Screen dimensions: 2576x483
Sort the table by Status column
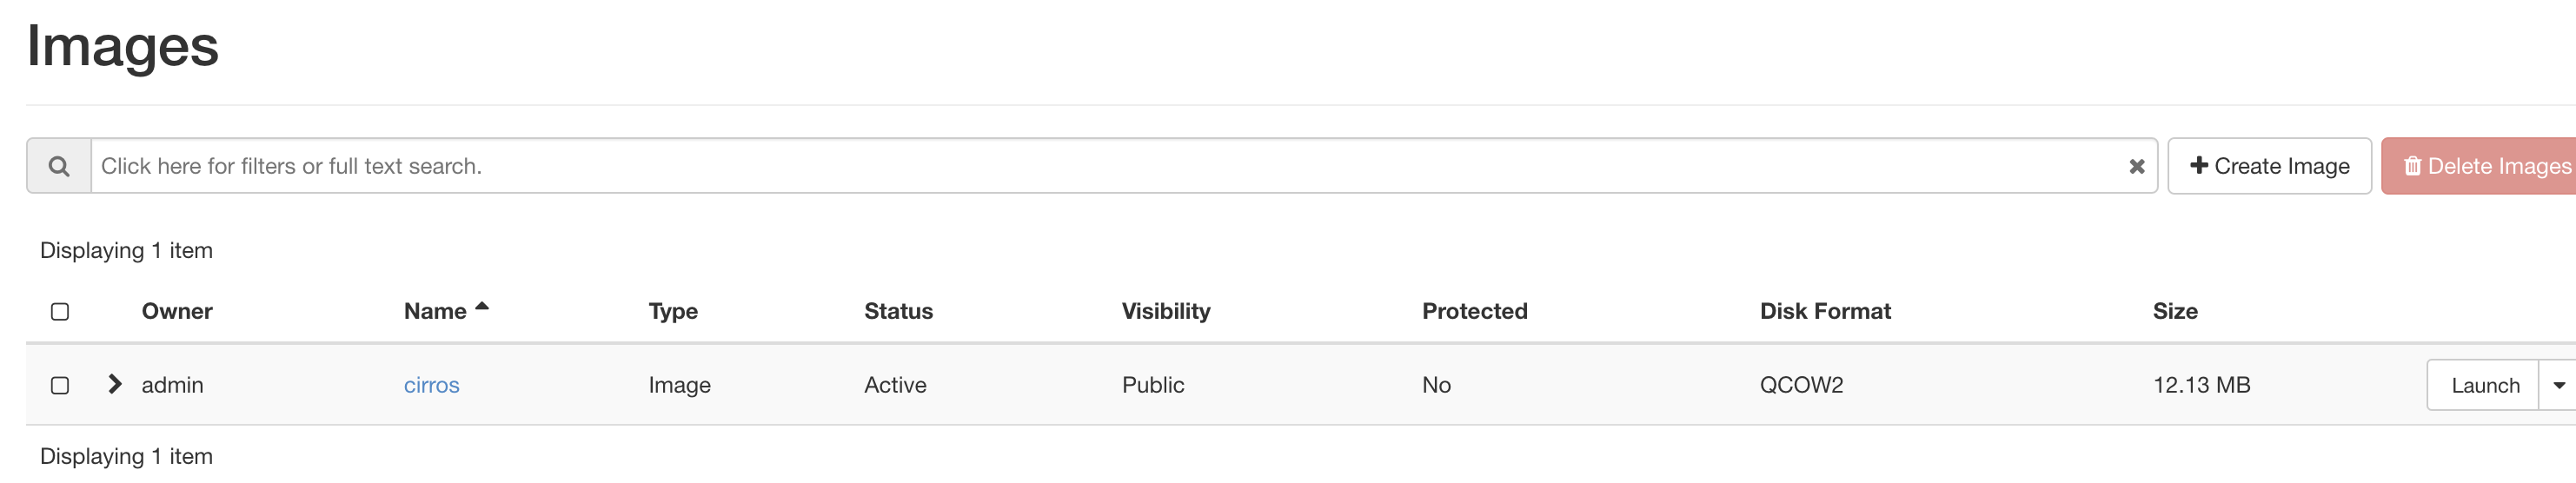898,311
